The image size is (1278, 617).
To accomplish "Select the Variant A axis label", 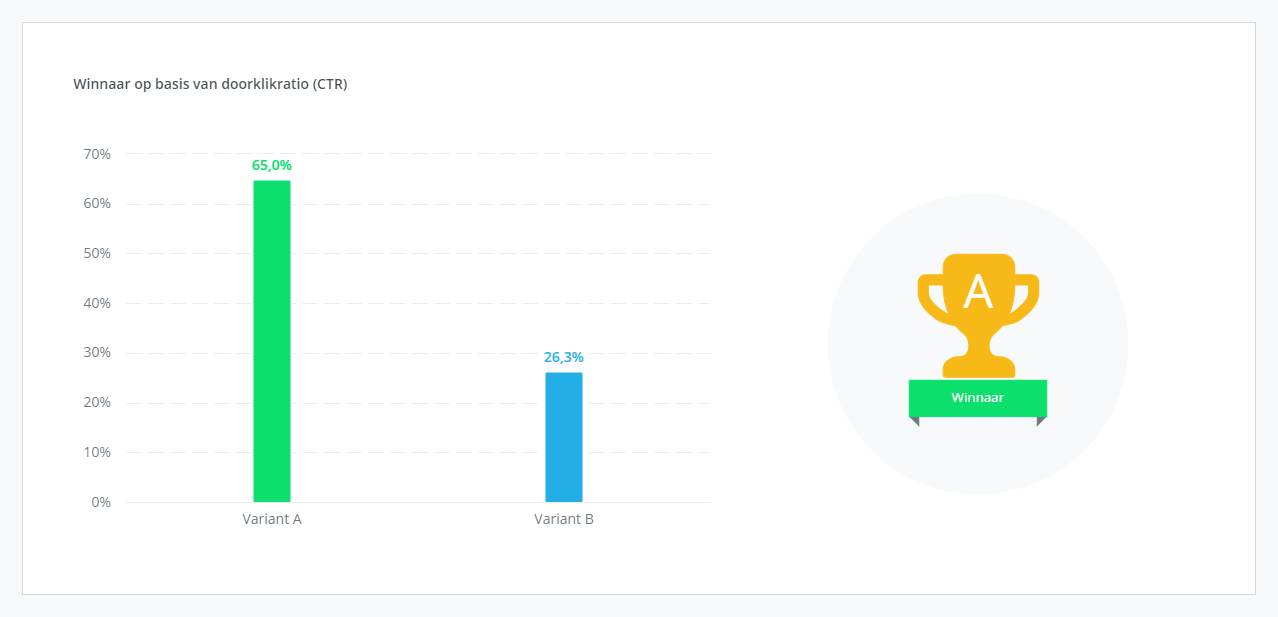I will pos(272,520).
